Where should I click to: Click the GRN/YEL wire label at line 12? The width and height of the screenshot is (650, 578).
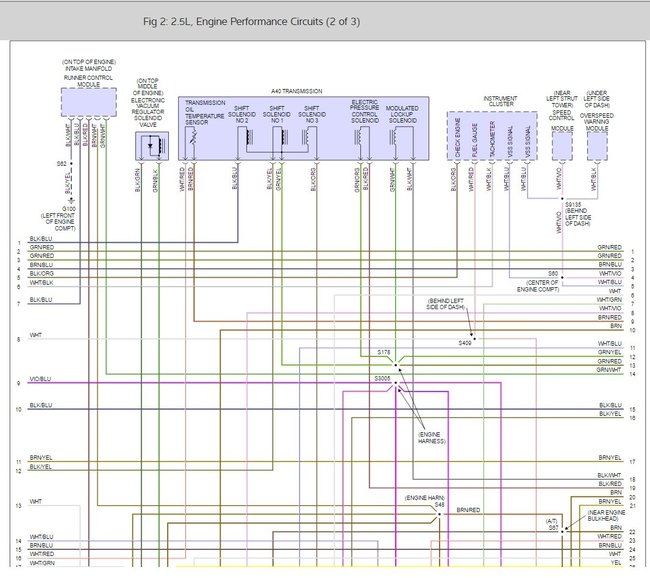[x=609, y=352]
